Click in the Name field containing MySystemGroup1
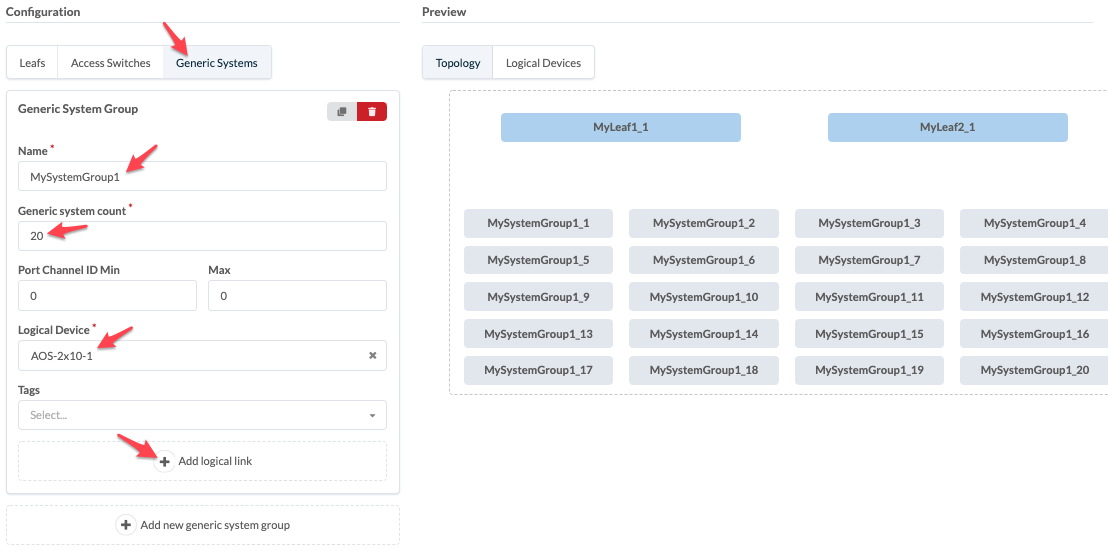Viewport: 1108px width, 559px height. (202, 176)
